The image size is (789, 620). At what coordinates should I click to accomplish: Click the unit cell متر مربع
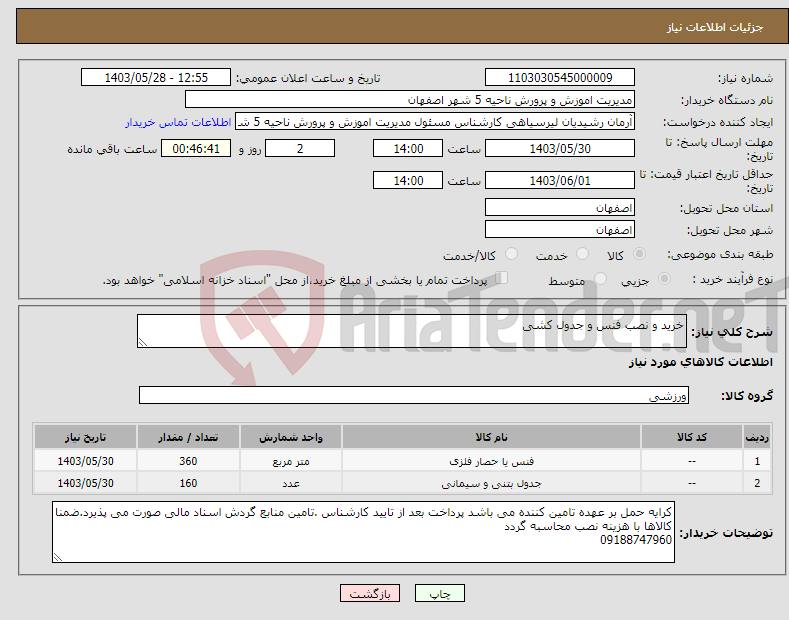click(291, 461)
